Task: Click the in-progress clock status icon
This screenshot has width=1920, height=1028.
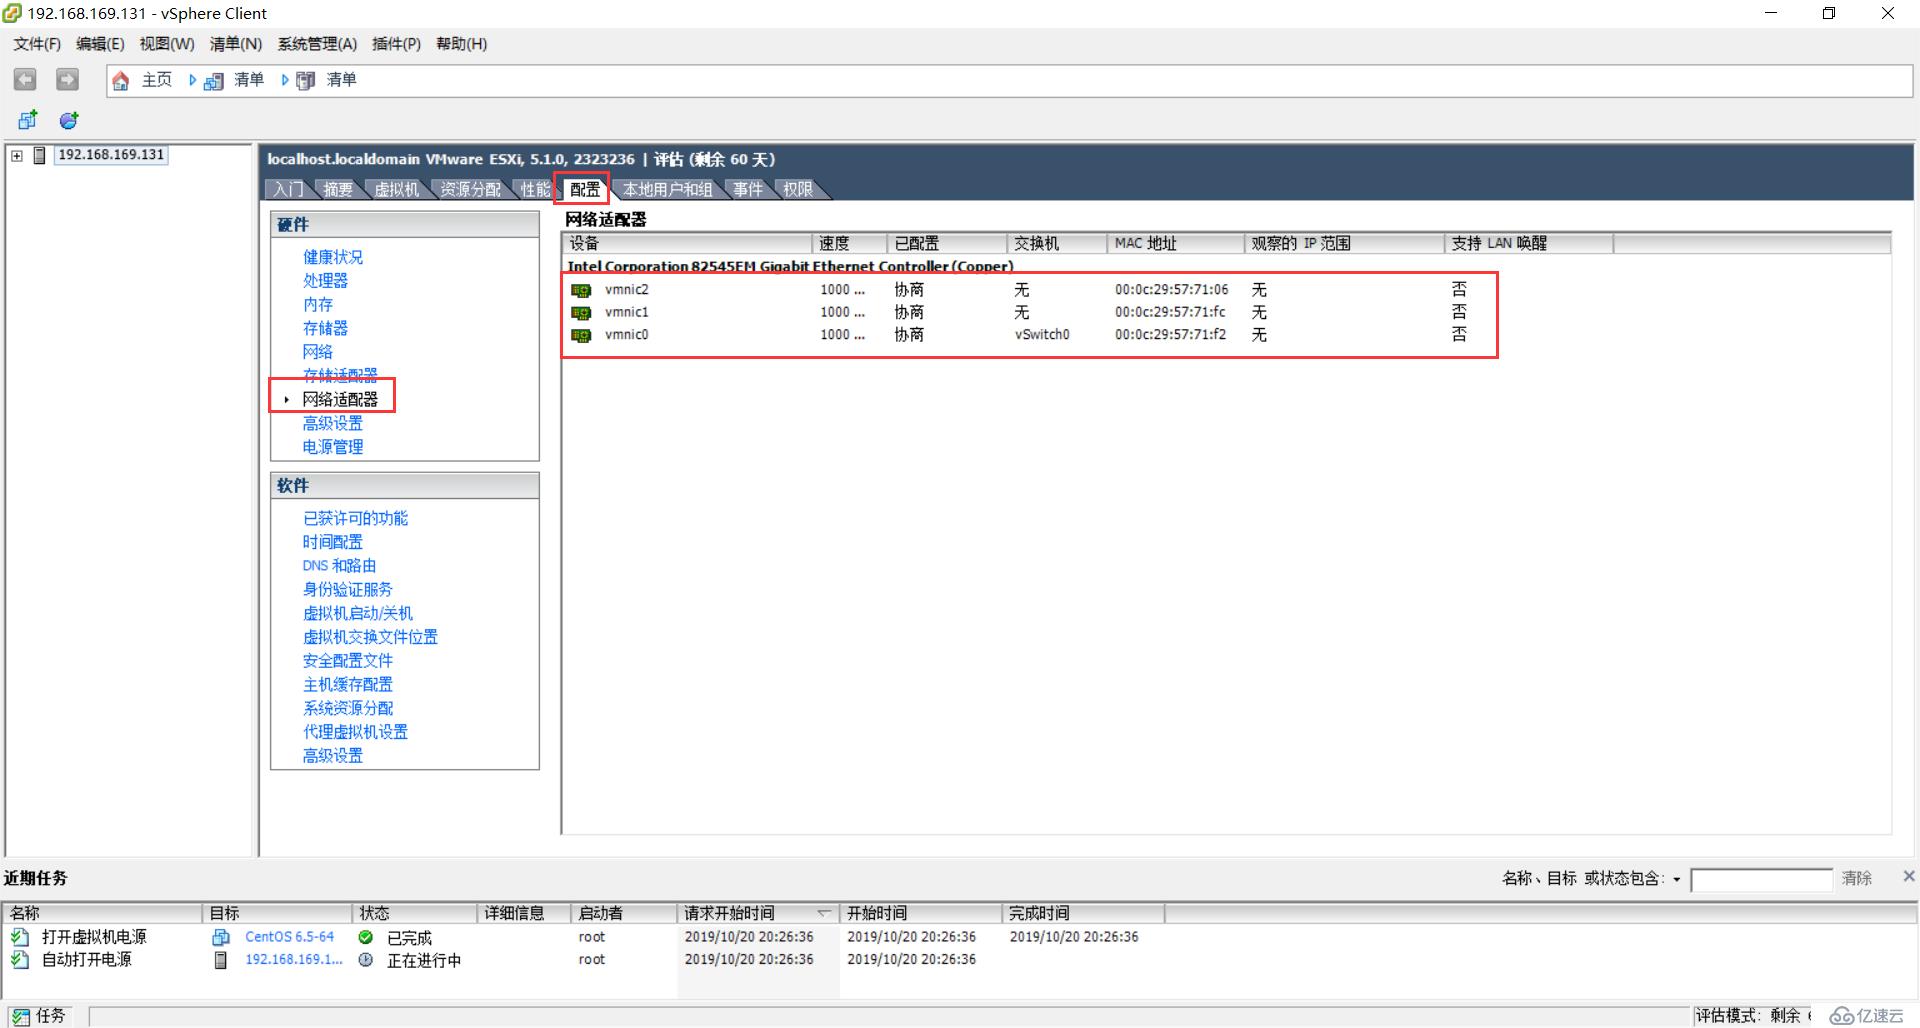Action: click(366, 960)
